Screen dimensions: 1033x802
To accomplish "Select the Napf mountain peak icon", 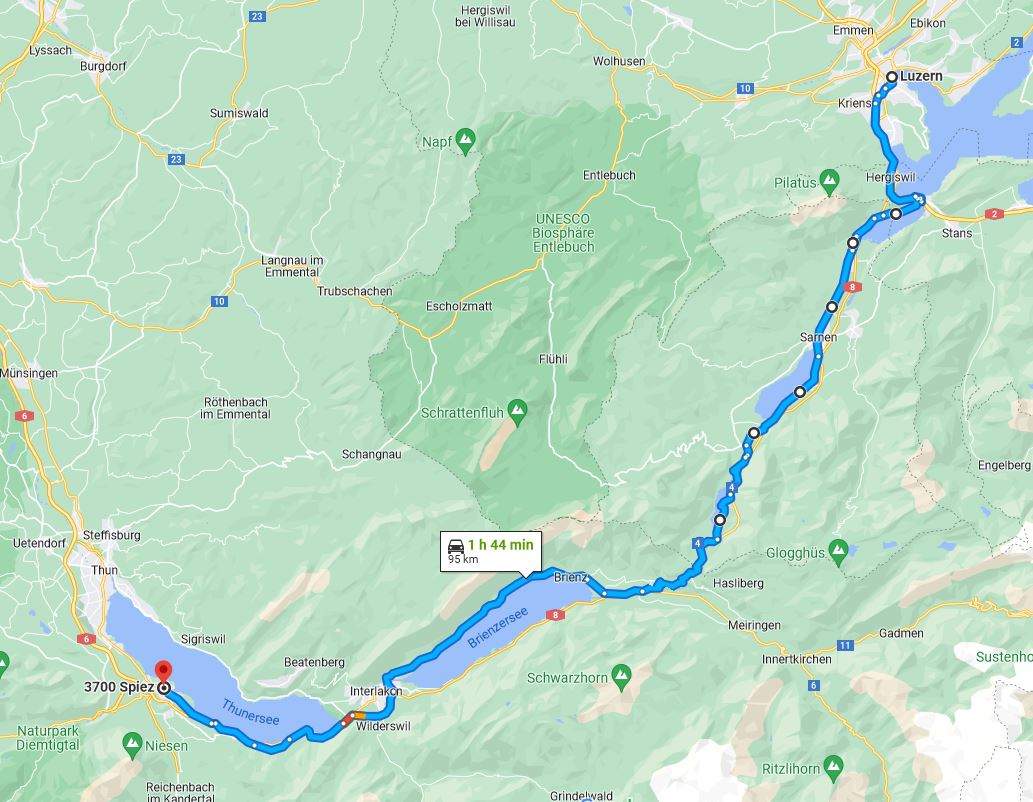I will (466, 142).
